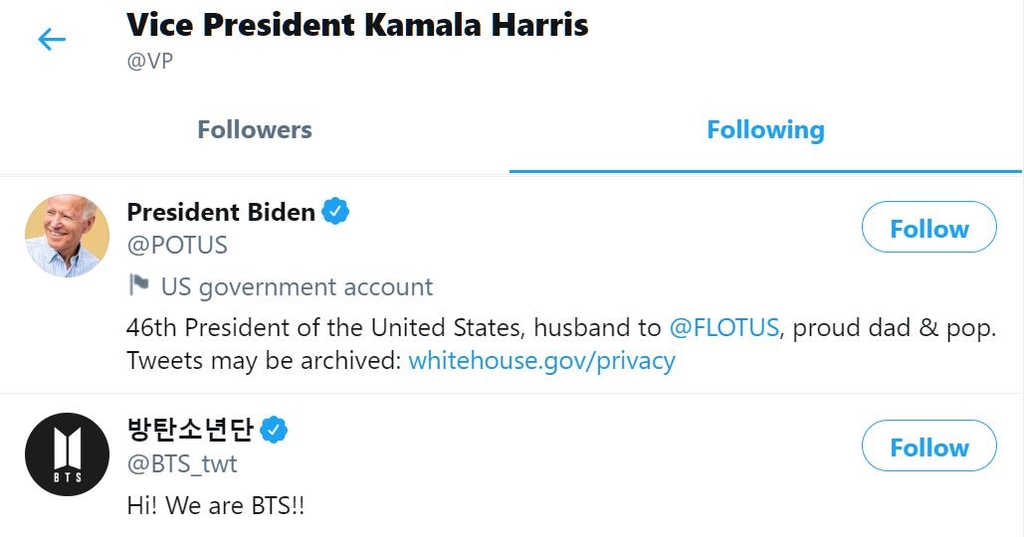Image resolution: width=1024 pixels, height=537 pixels.
Task: Click the @VP handle under the heading
Action: coord(150,61)
